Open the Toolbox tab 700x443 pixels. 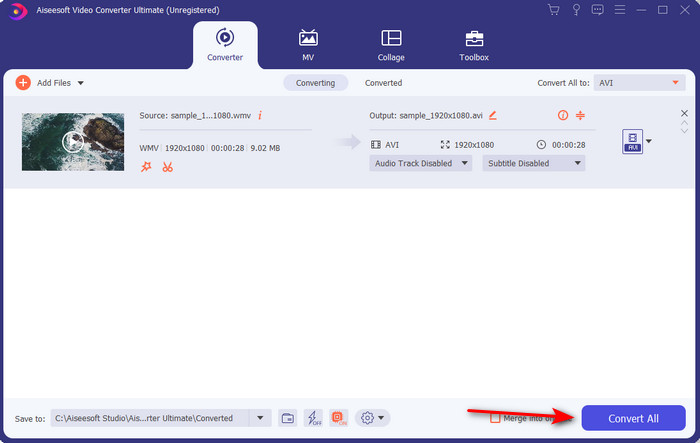(474, 45)
